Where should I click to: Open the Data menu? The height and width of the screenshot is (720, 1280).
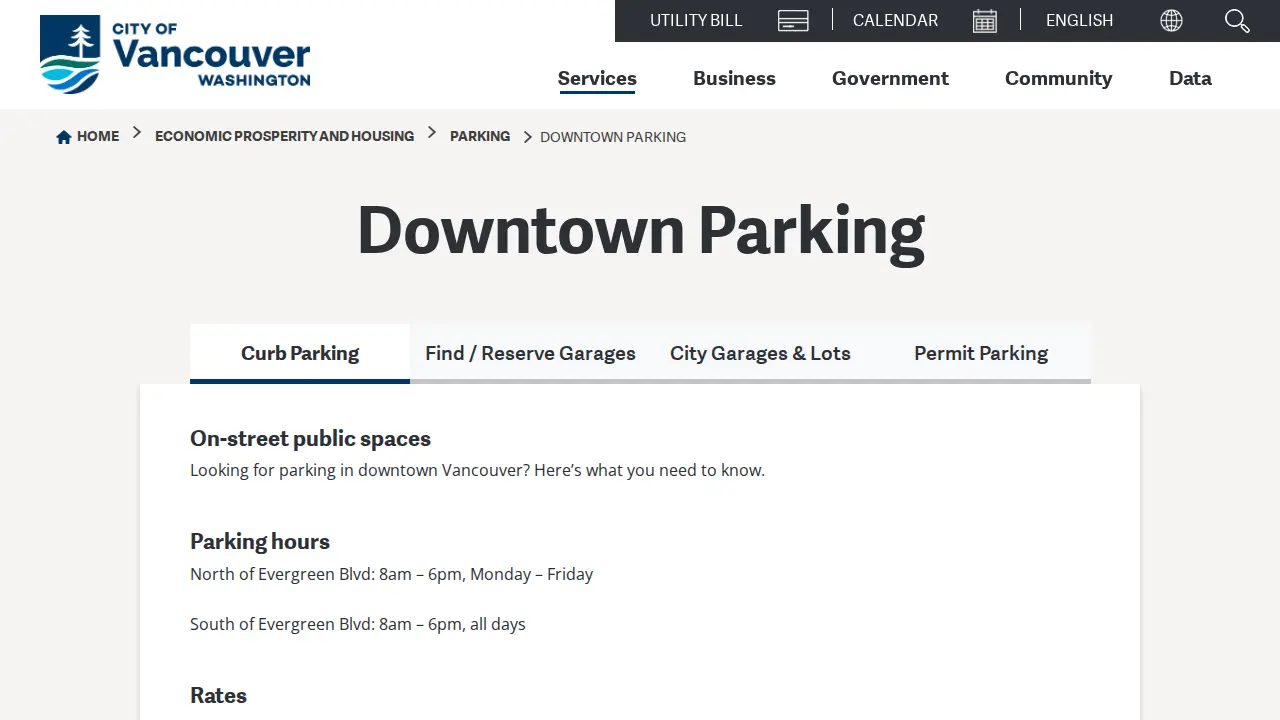[1190, 78]
